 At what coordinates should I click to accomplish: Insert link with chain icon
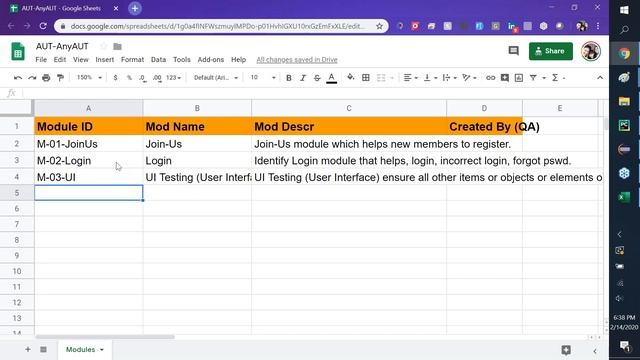click(x=490, y=78)
